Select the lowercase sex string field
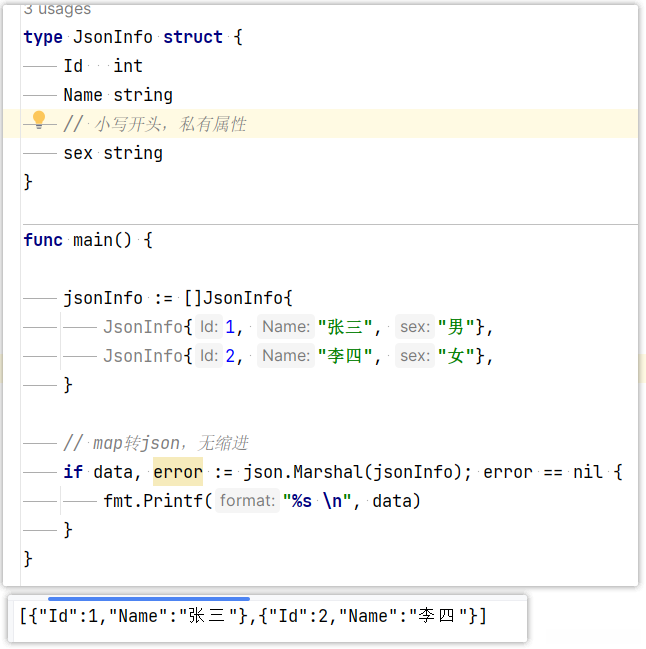Image resolution: width=646 pixels, height=649 pixels. pos(112,153)
